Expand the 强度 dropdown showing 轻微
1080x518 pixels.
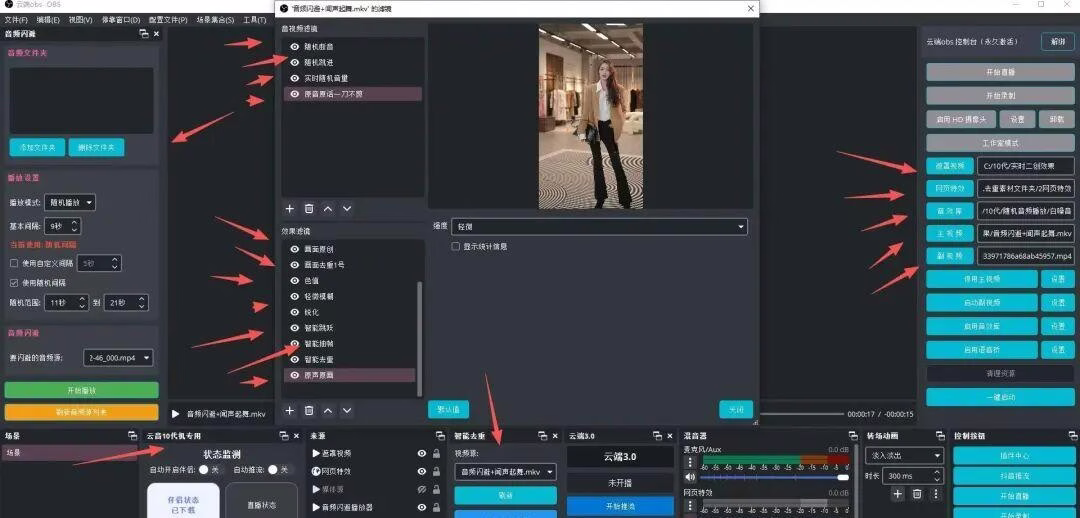tap(599, 227)
